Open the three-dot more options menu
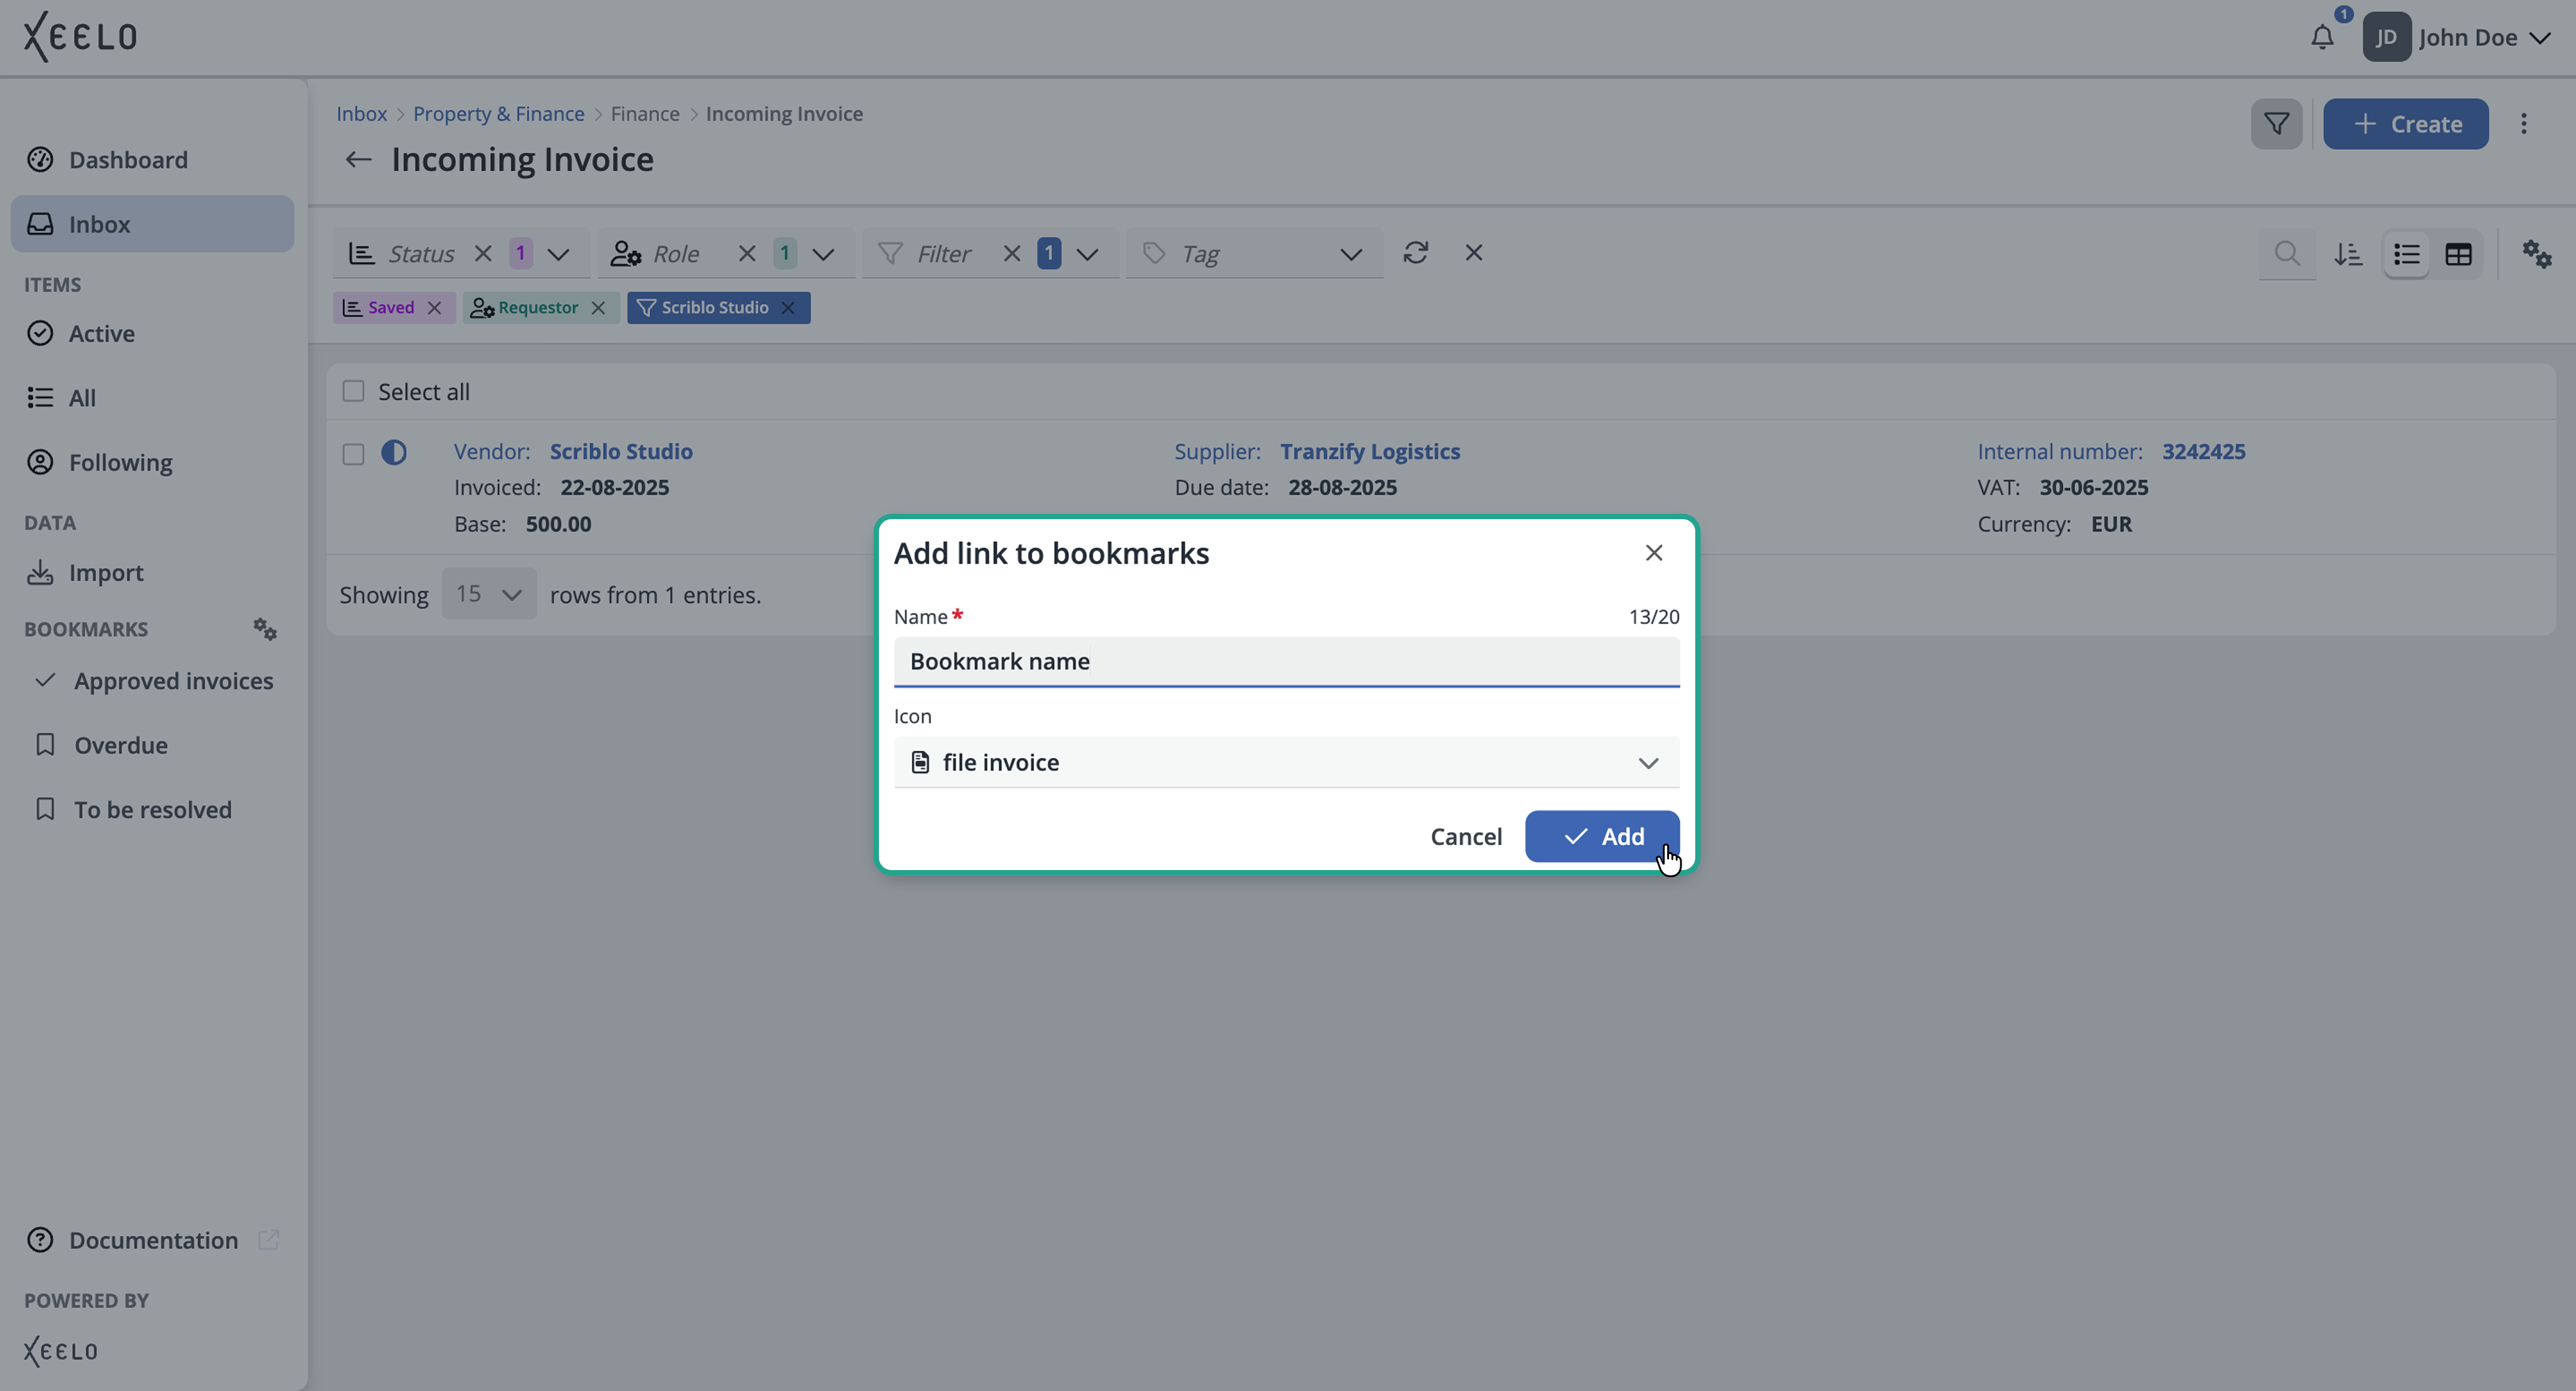This screenshot has height=1391, width=2576. [2523, 124]
